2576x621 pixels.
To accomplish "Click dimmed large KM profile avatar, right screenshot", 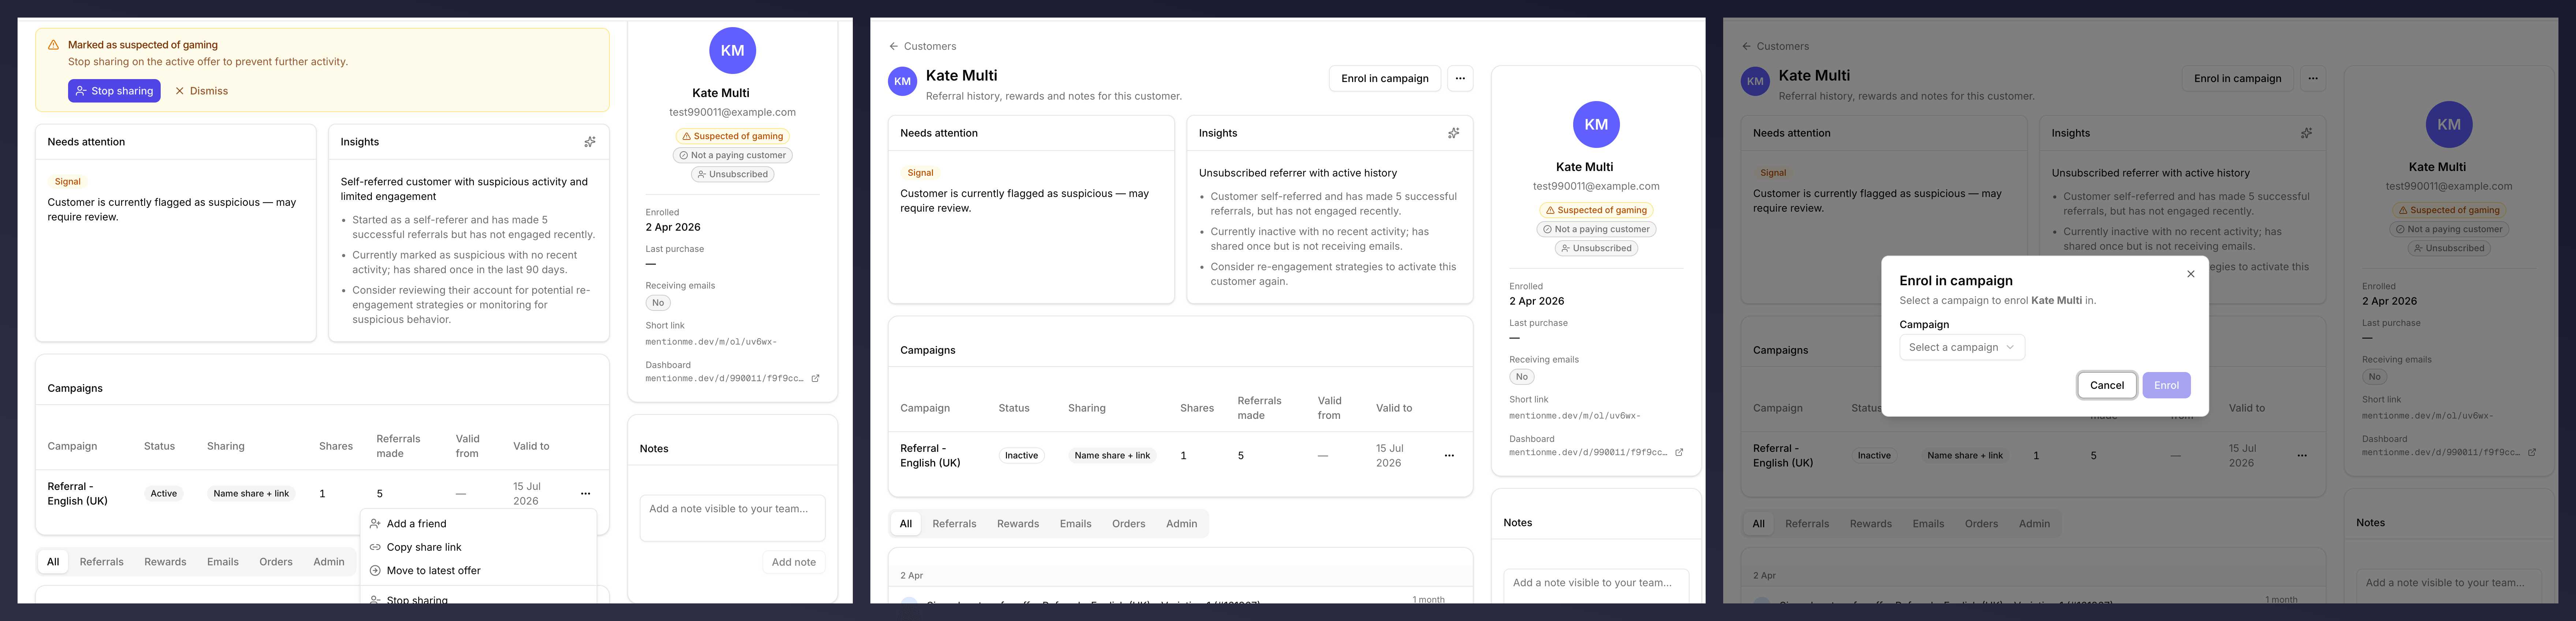I will tap(2449, 125).
